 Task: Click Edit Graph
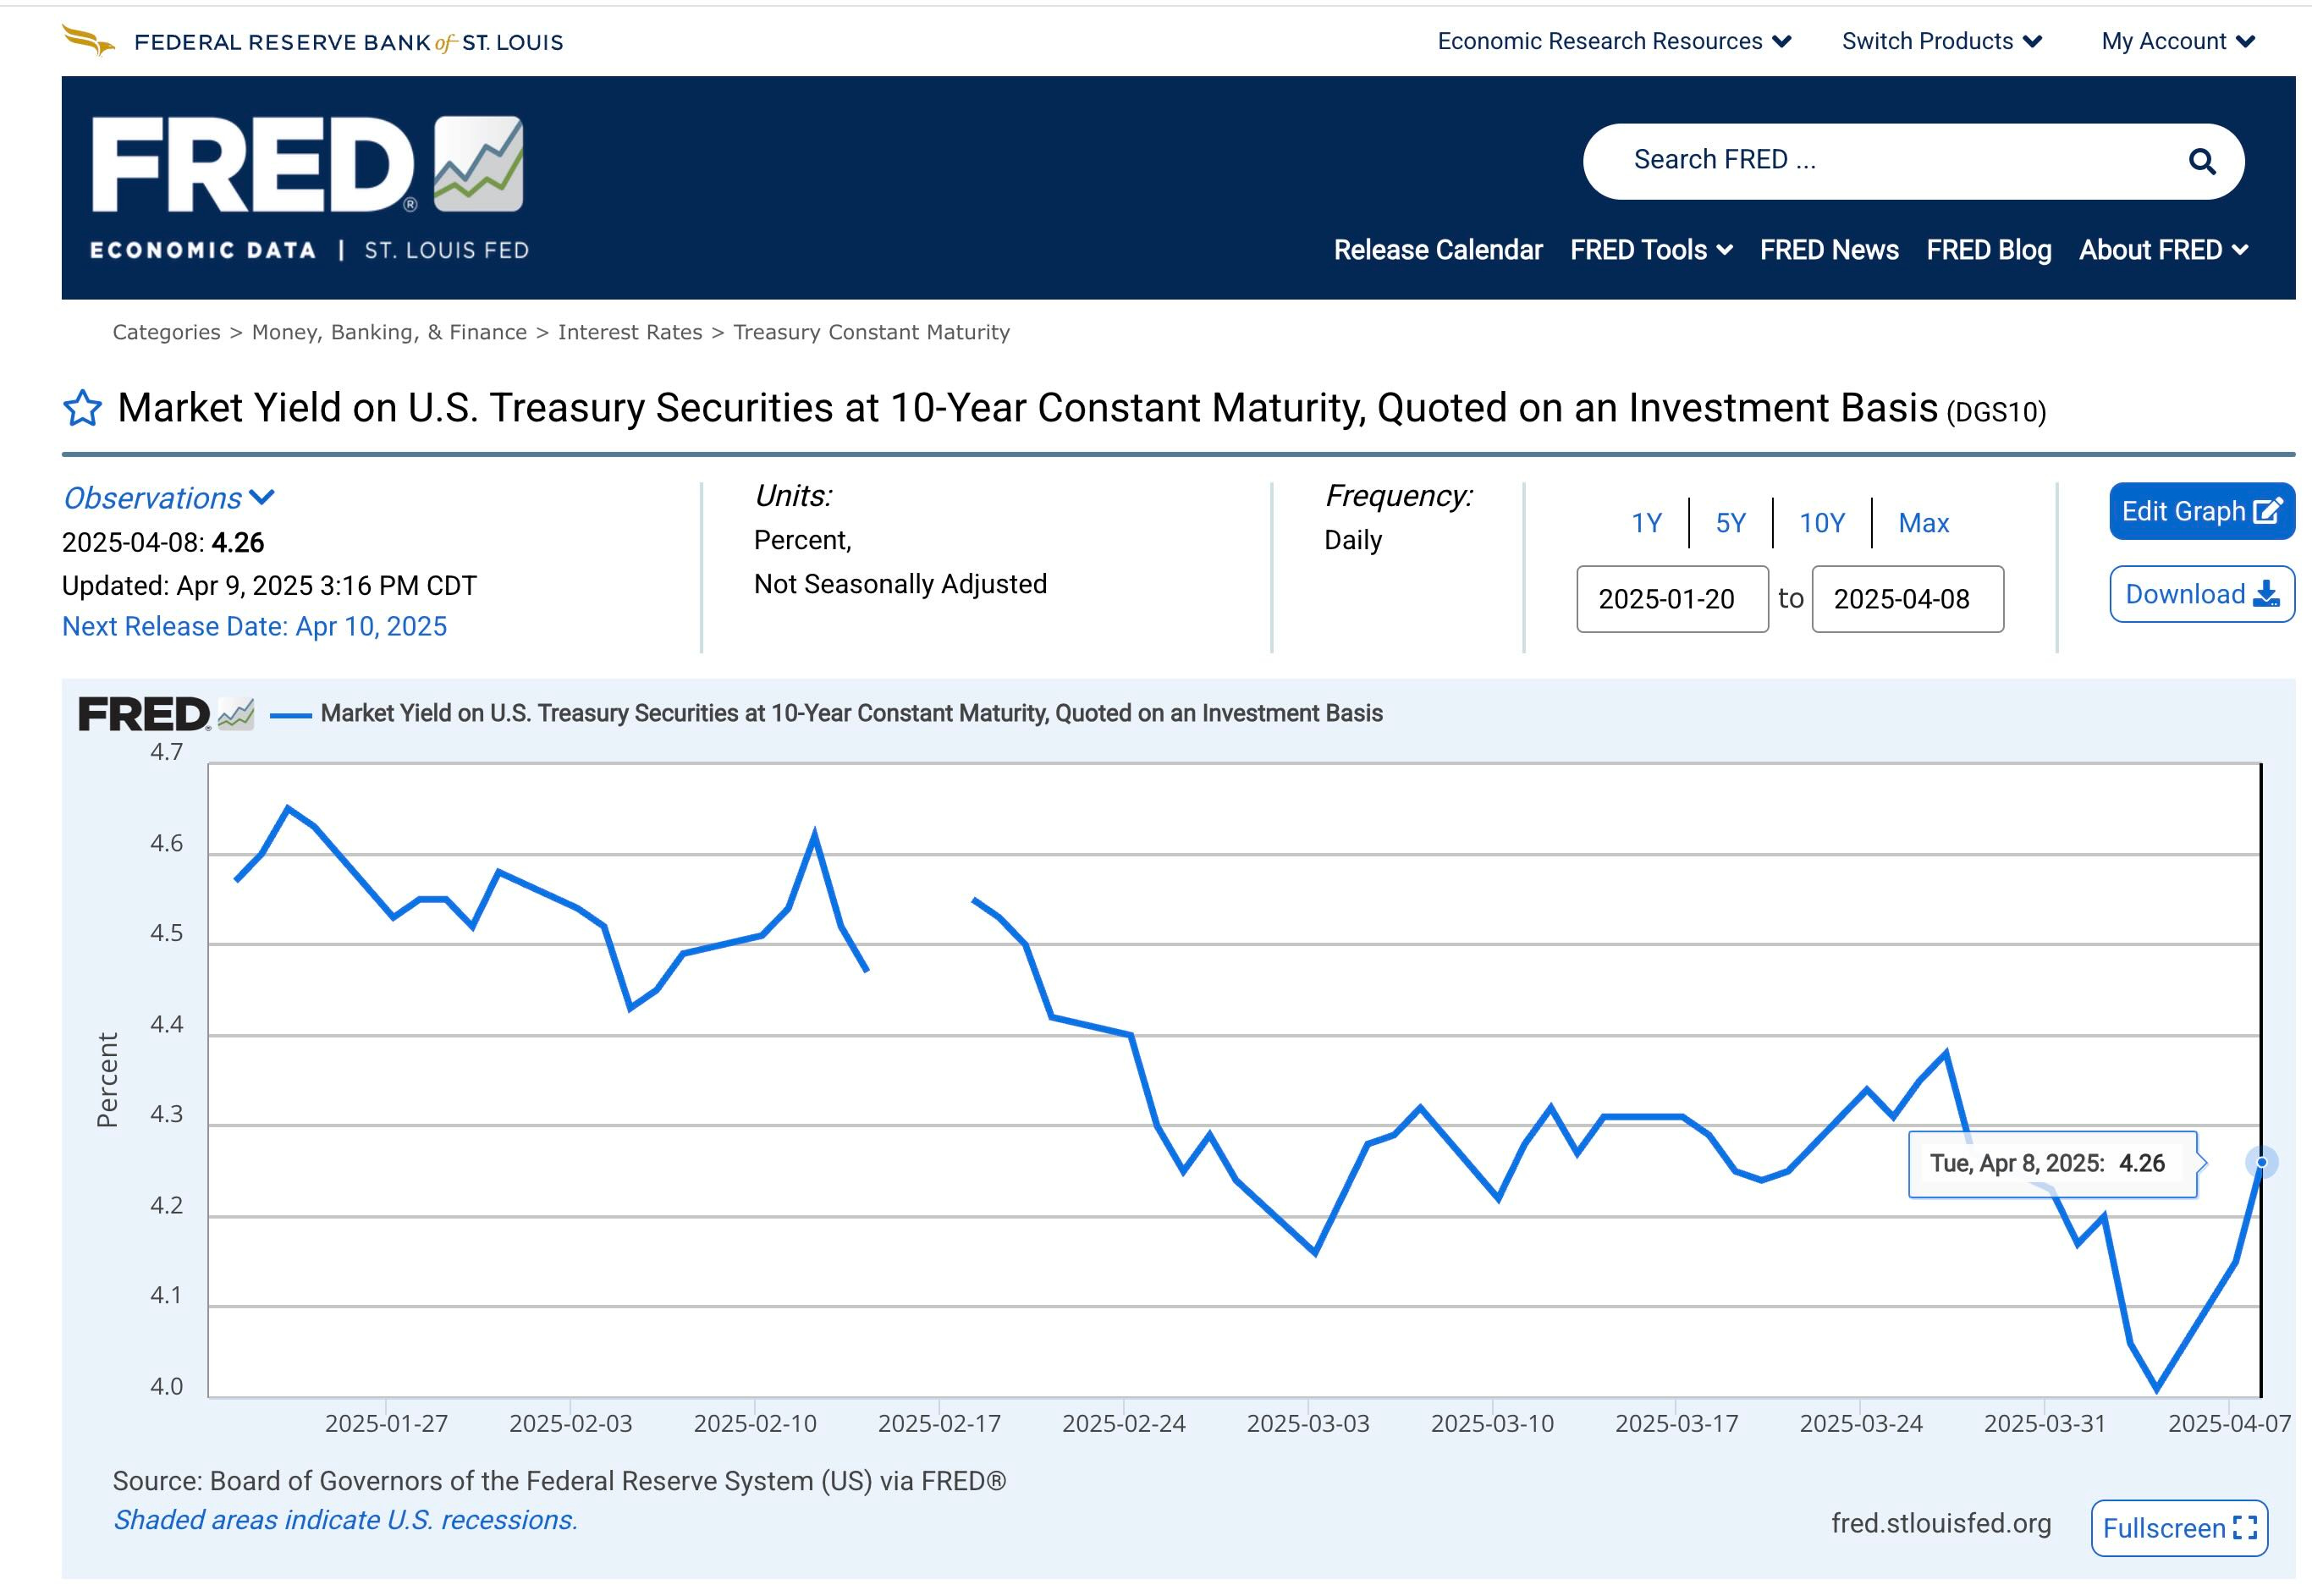click(2200, 511)
